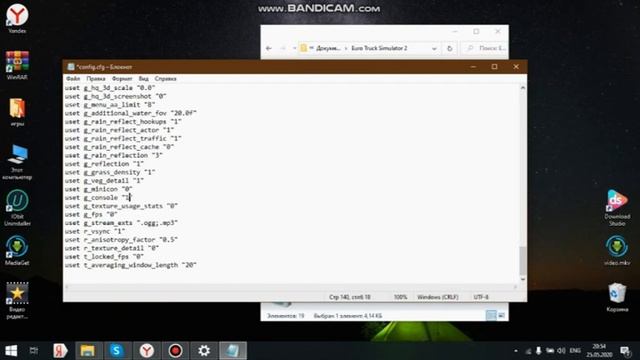Image resolution: width=640 pixels, height=360 pixels.
Task: Click the 100% zoom status entry
Action: [400, 297]
